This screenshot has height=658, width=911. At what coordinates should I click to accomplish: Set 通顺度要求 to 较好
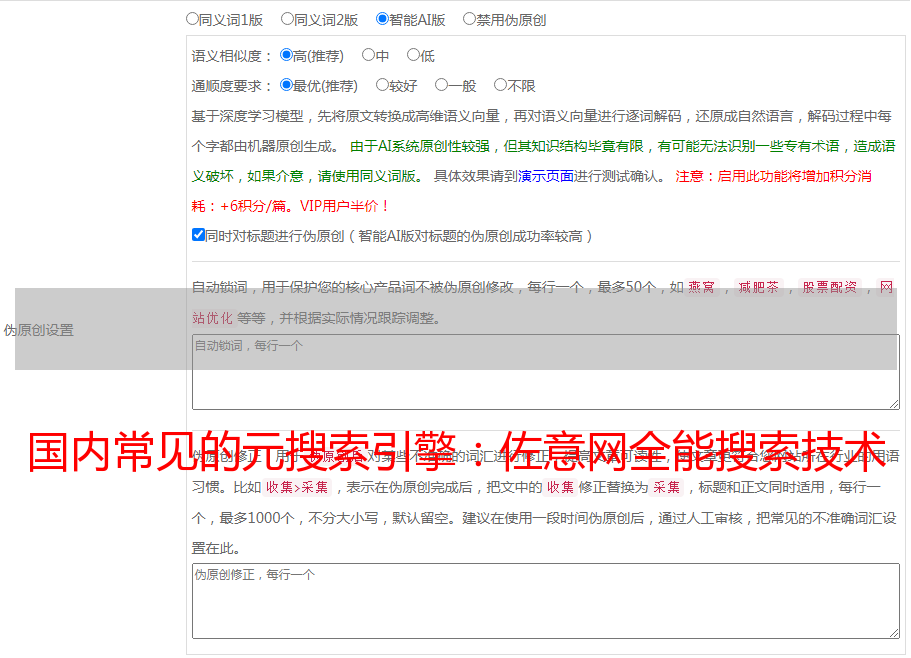point(382,85)
